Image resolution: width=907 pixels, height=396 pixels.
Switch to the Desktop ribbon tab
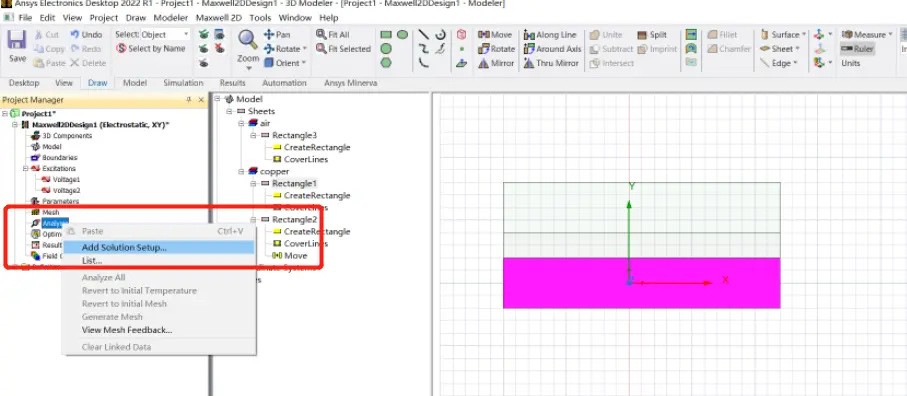click(24, 83)
